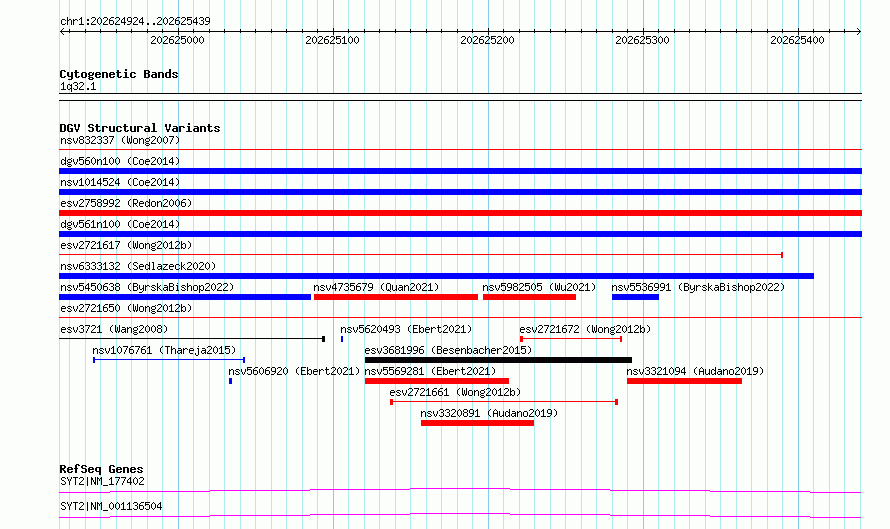Select the dgv560n100 (Coe2014) blue bar

[x=460, y=171]
